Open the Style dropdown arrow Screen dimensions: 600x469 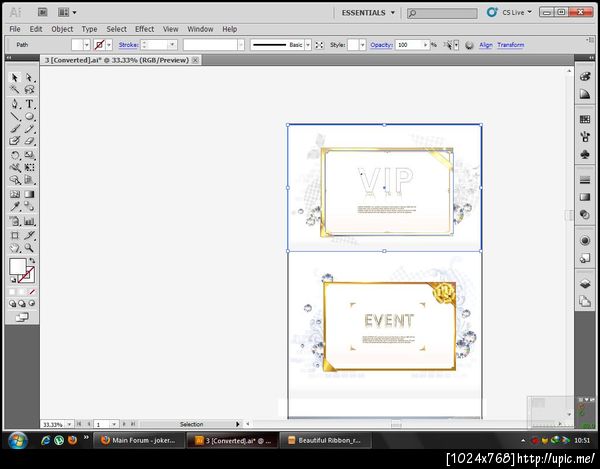tap(362, 45)
